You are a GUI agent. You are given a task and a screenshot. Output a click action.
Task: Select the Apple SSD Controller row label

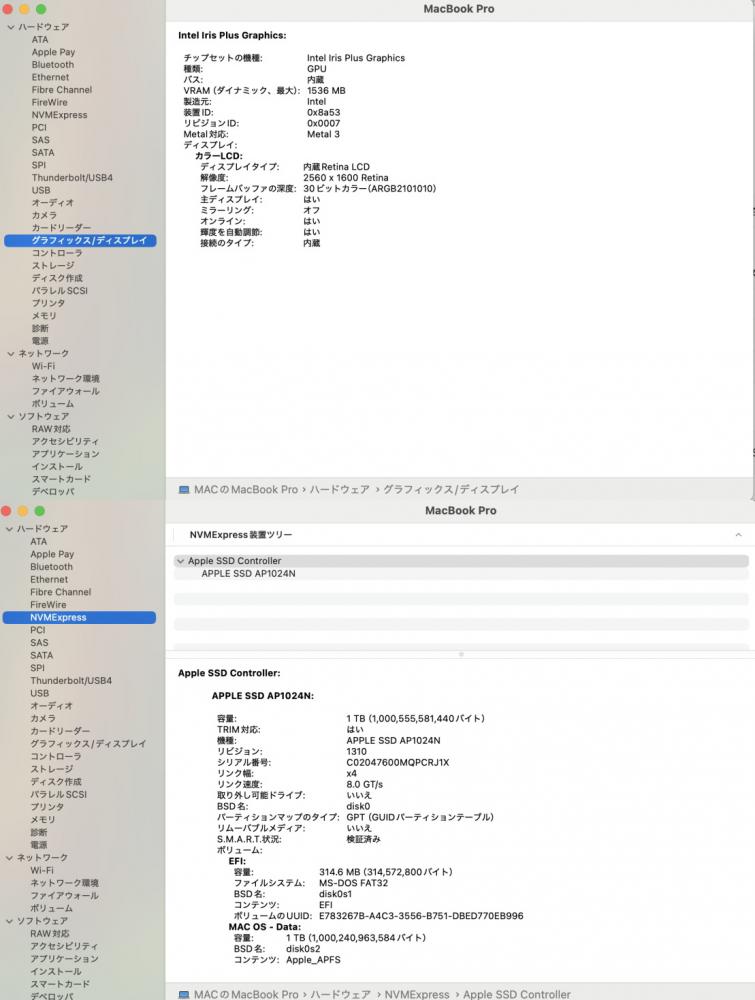[234, 561]
